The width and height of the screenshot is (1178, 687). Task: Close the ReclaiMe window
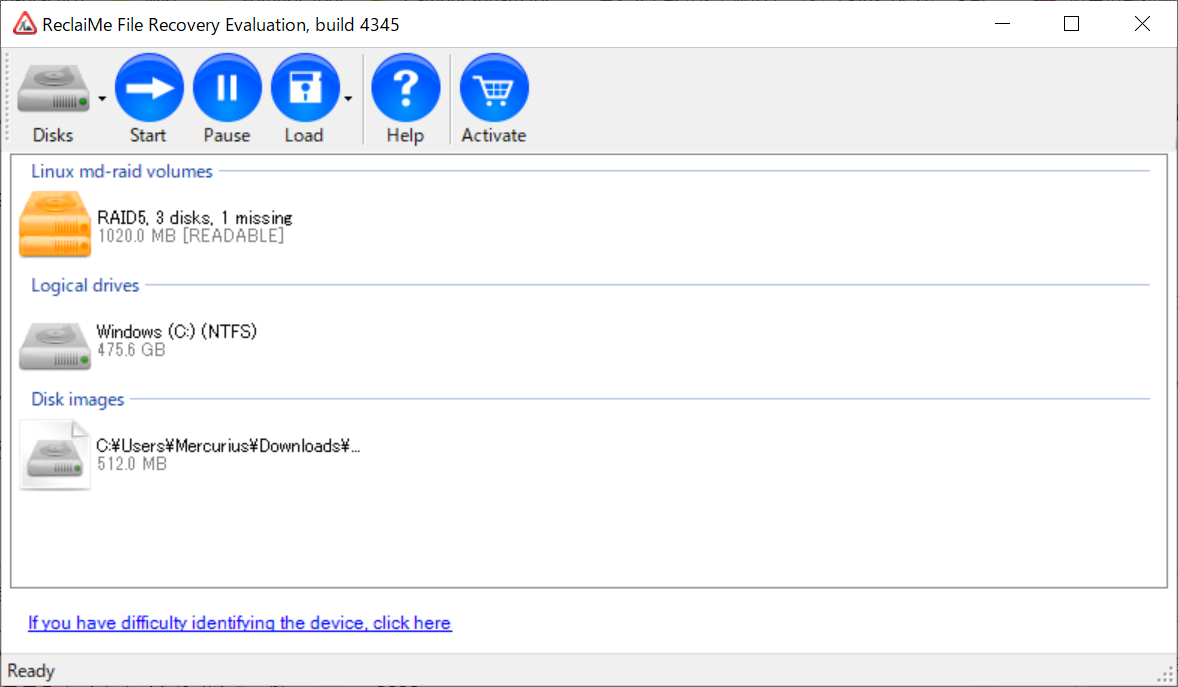point(1142,24)
